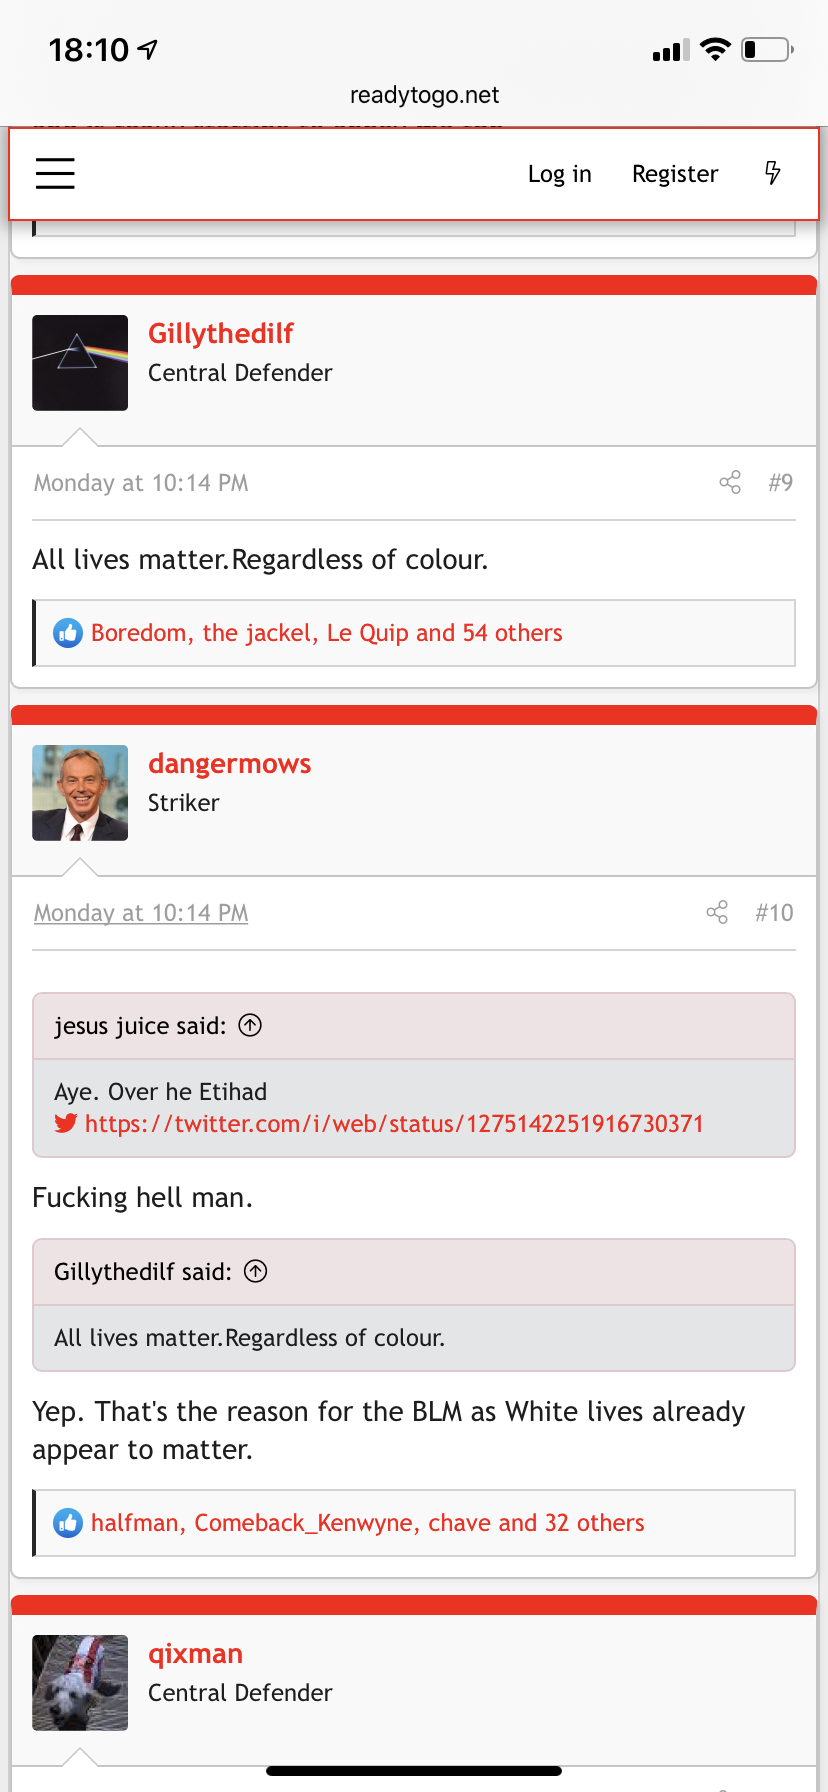This screenshot has width=828, height=1792.
Task: Share post #10 via share icon
Action: click(x=717, y=912)
